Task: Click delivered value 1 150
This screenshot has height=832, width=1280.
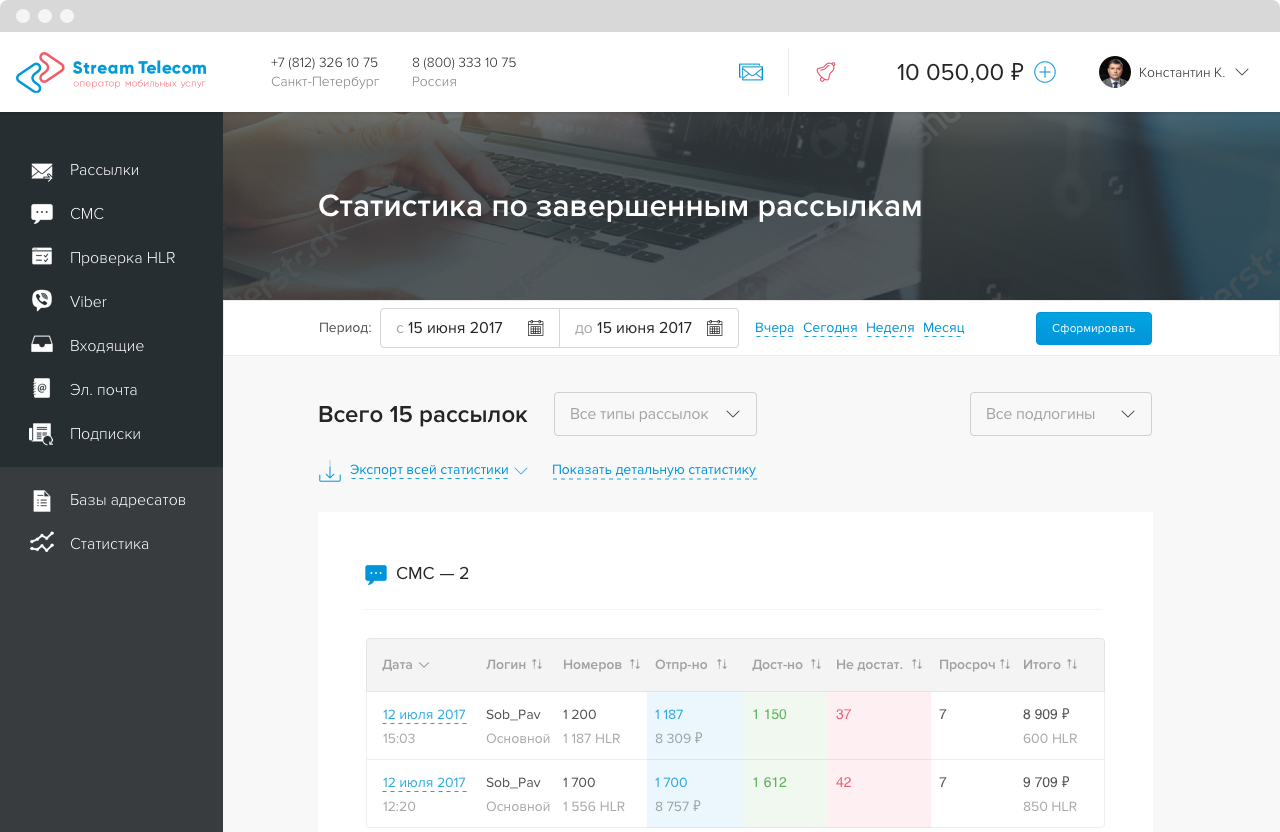Action: 770,715
